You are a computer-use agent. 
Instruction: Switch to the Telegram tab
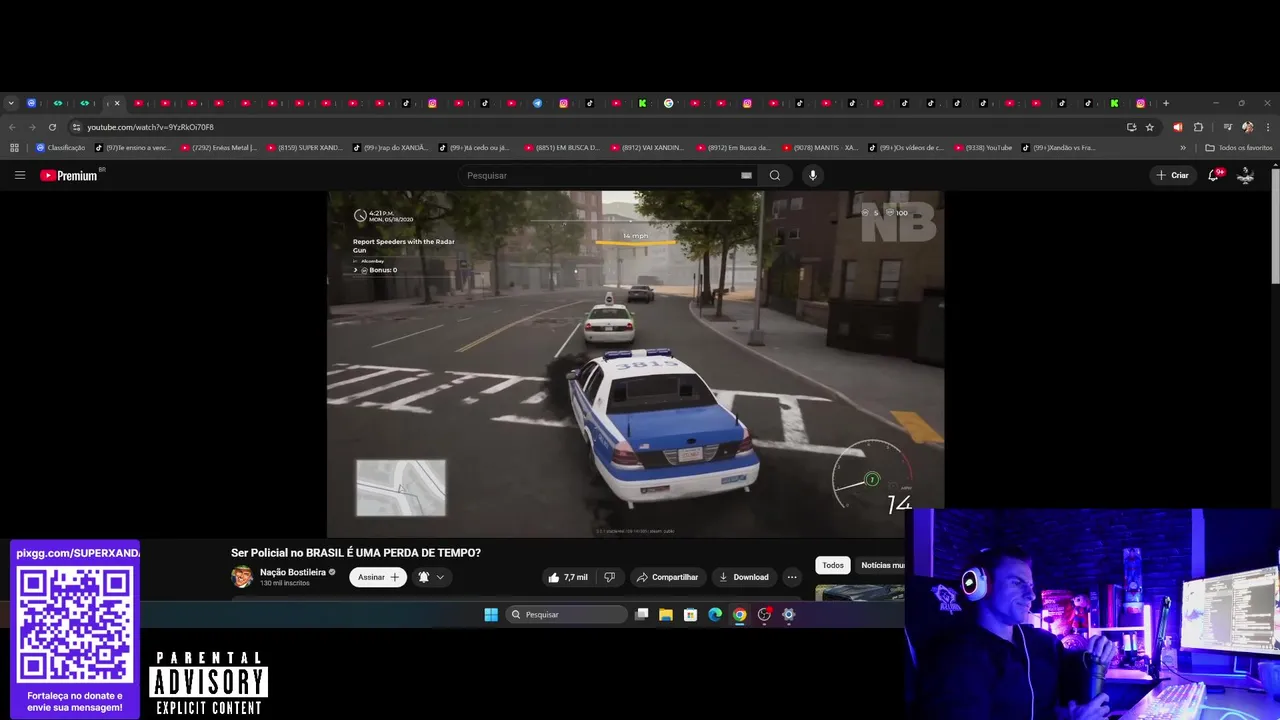coord(537,103)
